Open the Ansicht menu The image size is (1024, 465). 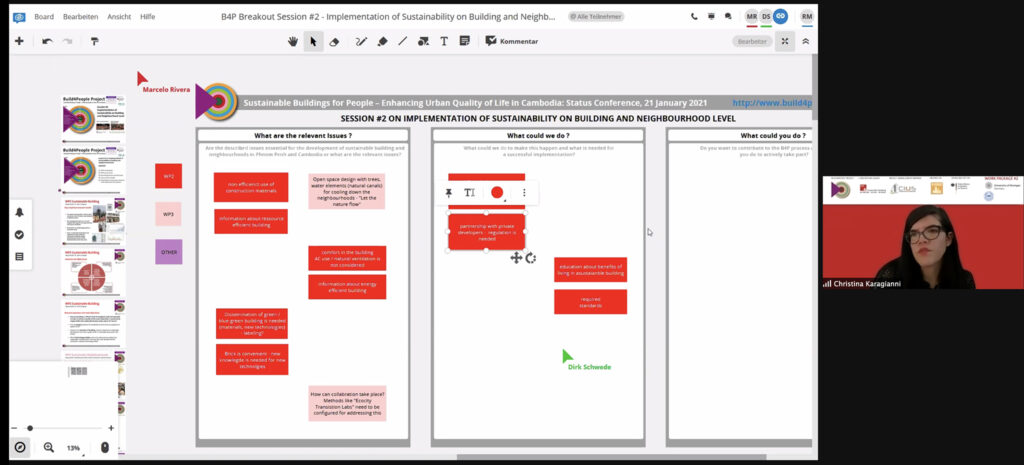[x=119, y=16]
